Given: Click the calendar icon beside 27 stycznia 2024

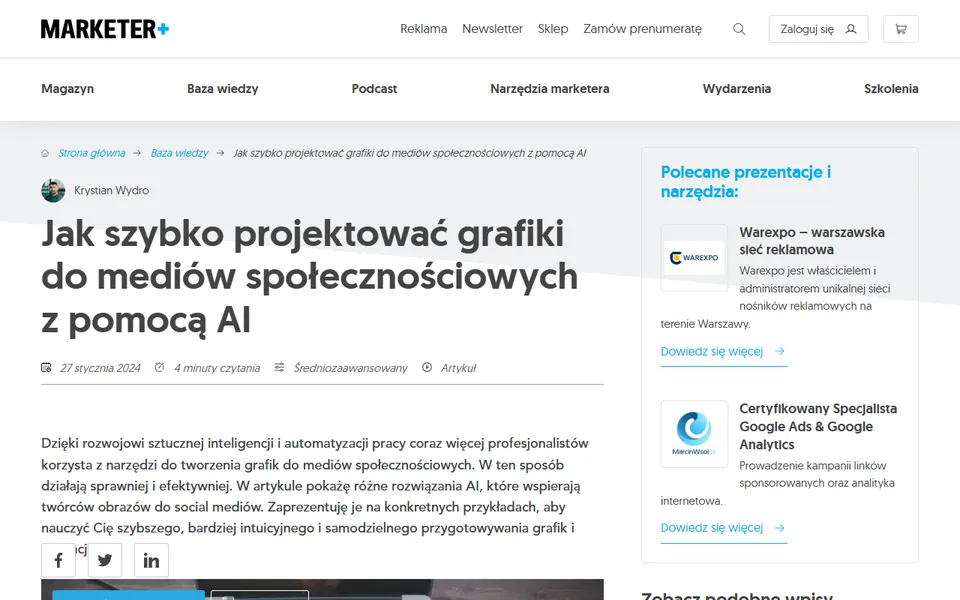Looking at the screenshot, I should (x=46, y=367).
